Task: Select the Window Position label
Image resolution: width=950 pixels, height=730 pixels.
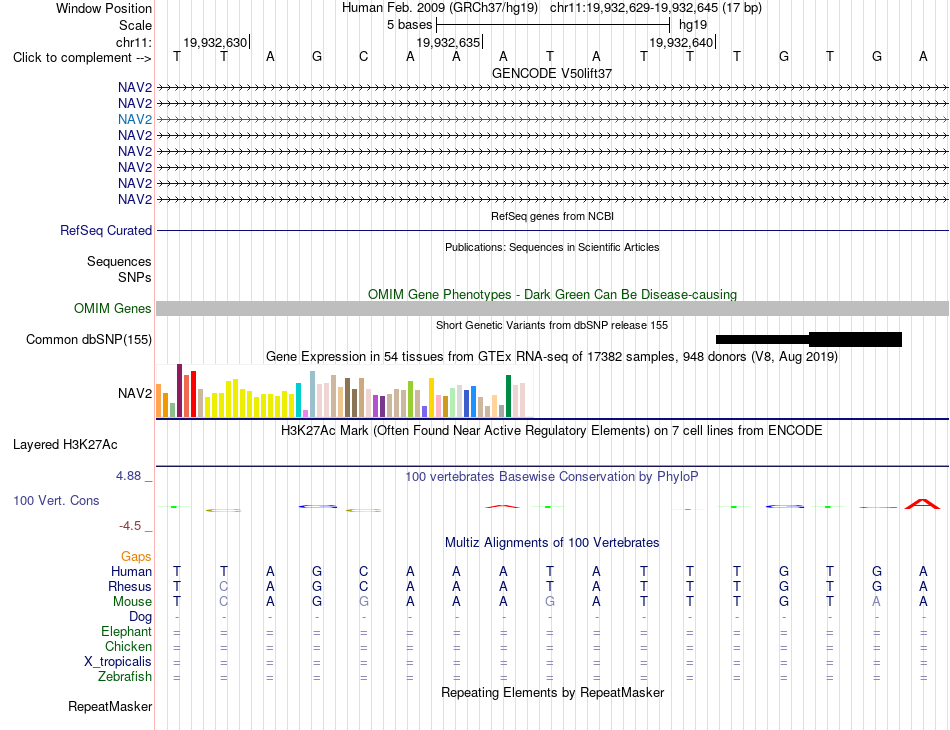Action: point(104,8)
